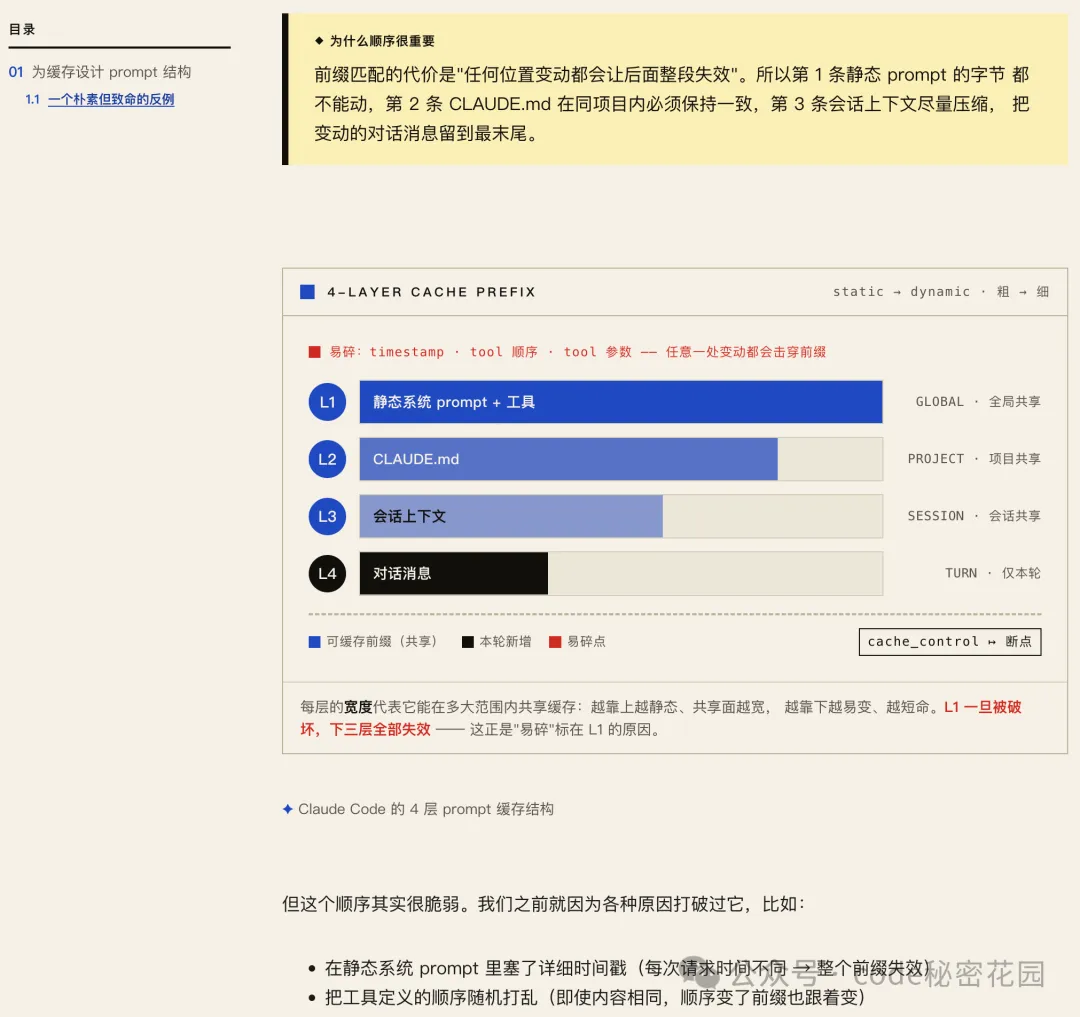Image resolution: width=1080 pixels, height=1017 pixels.
Task: Click the 目录 heading
Action: 22,29
